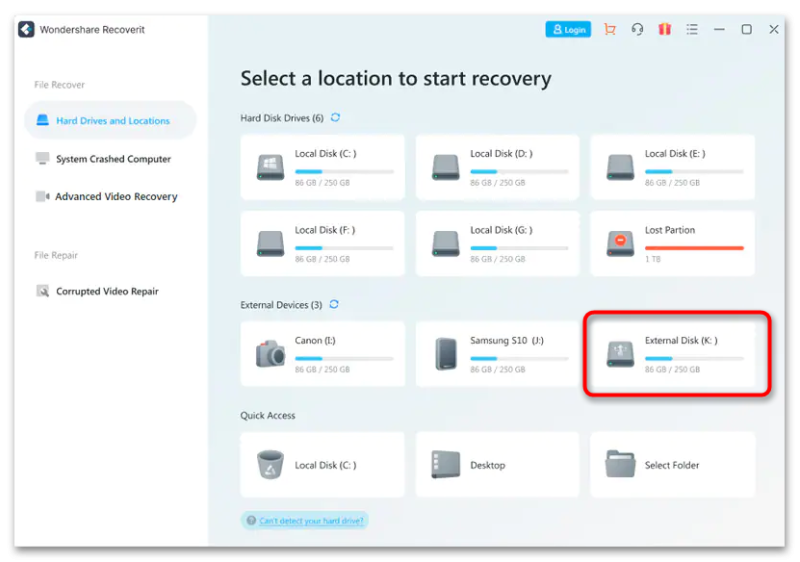The image size is (800, 562).
Task: Click the 1 TB size text
Action: [x=653, y=259]
